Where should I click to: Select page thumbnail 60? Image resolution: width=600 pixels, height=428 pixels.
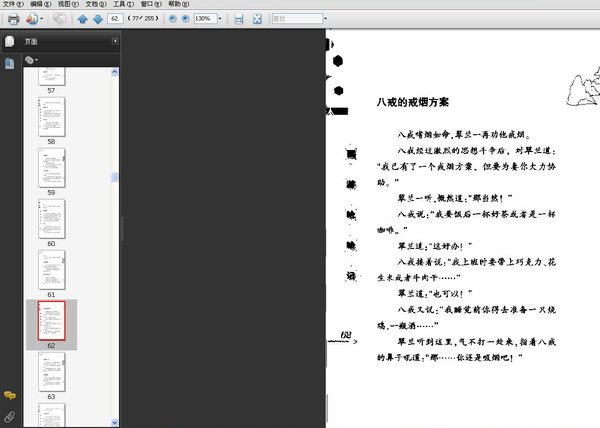[x=52, y=219]
